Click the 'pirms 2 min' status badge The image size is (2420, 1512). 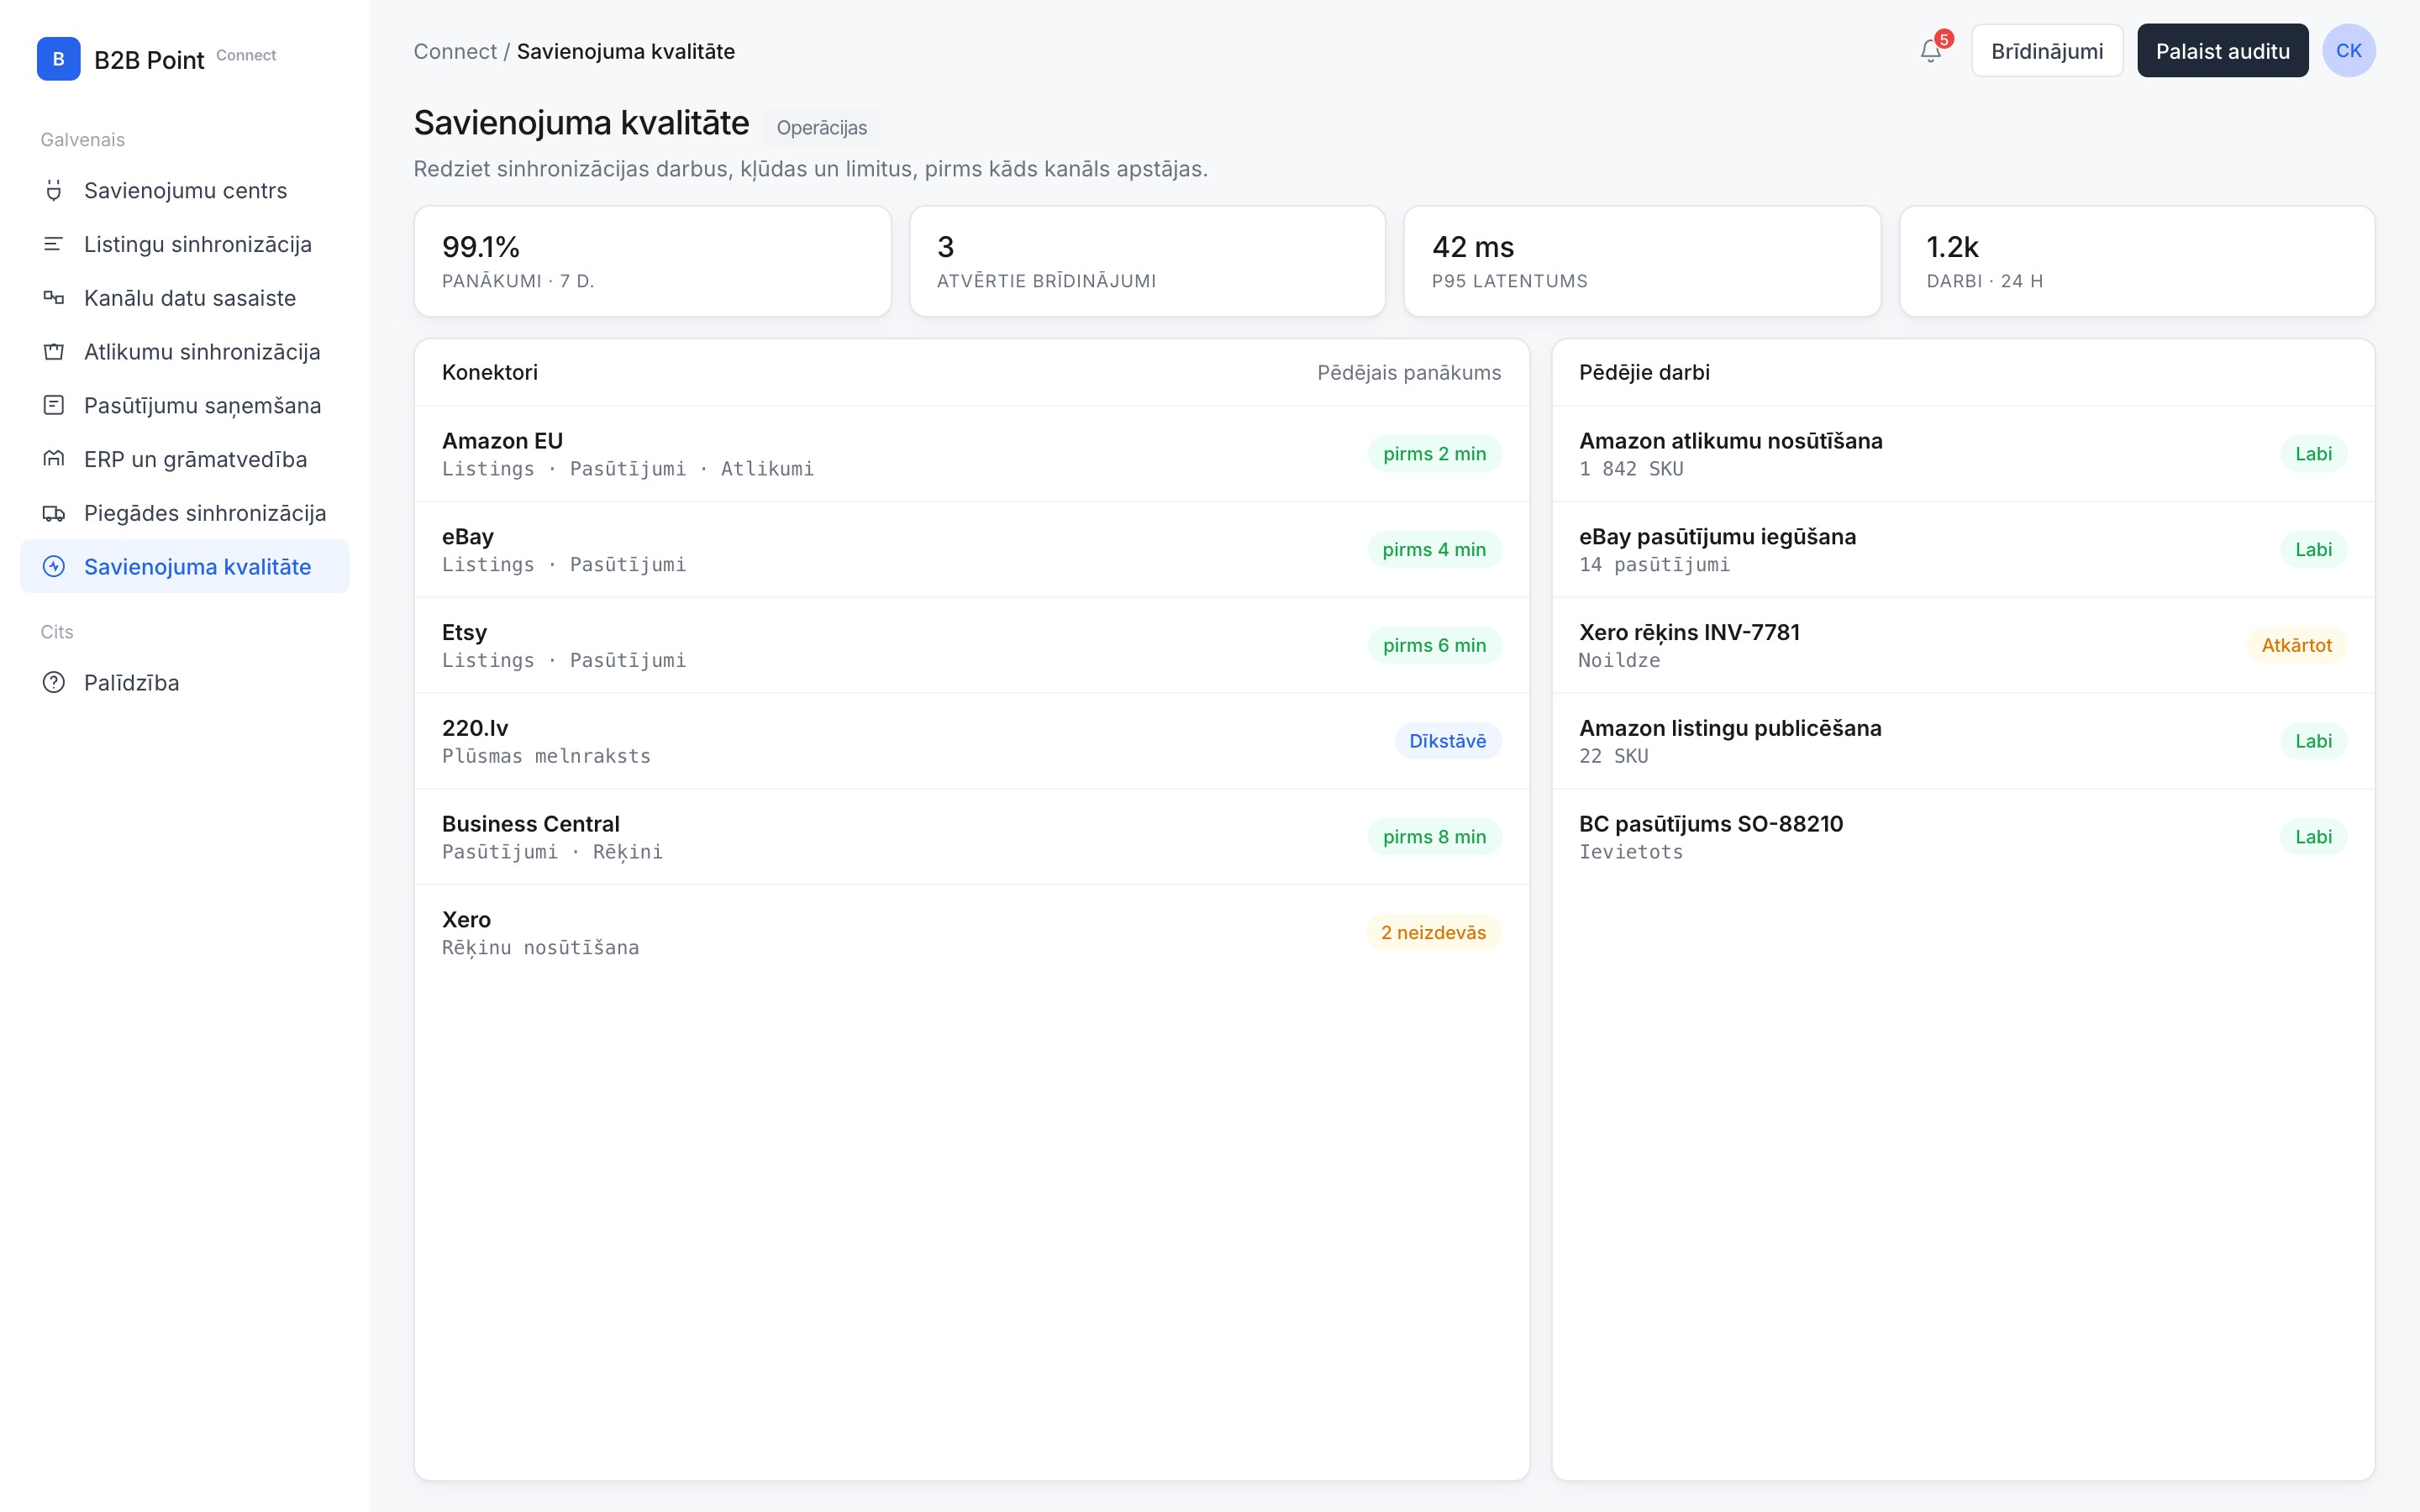[1434, 454]
